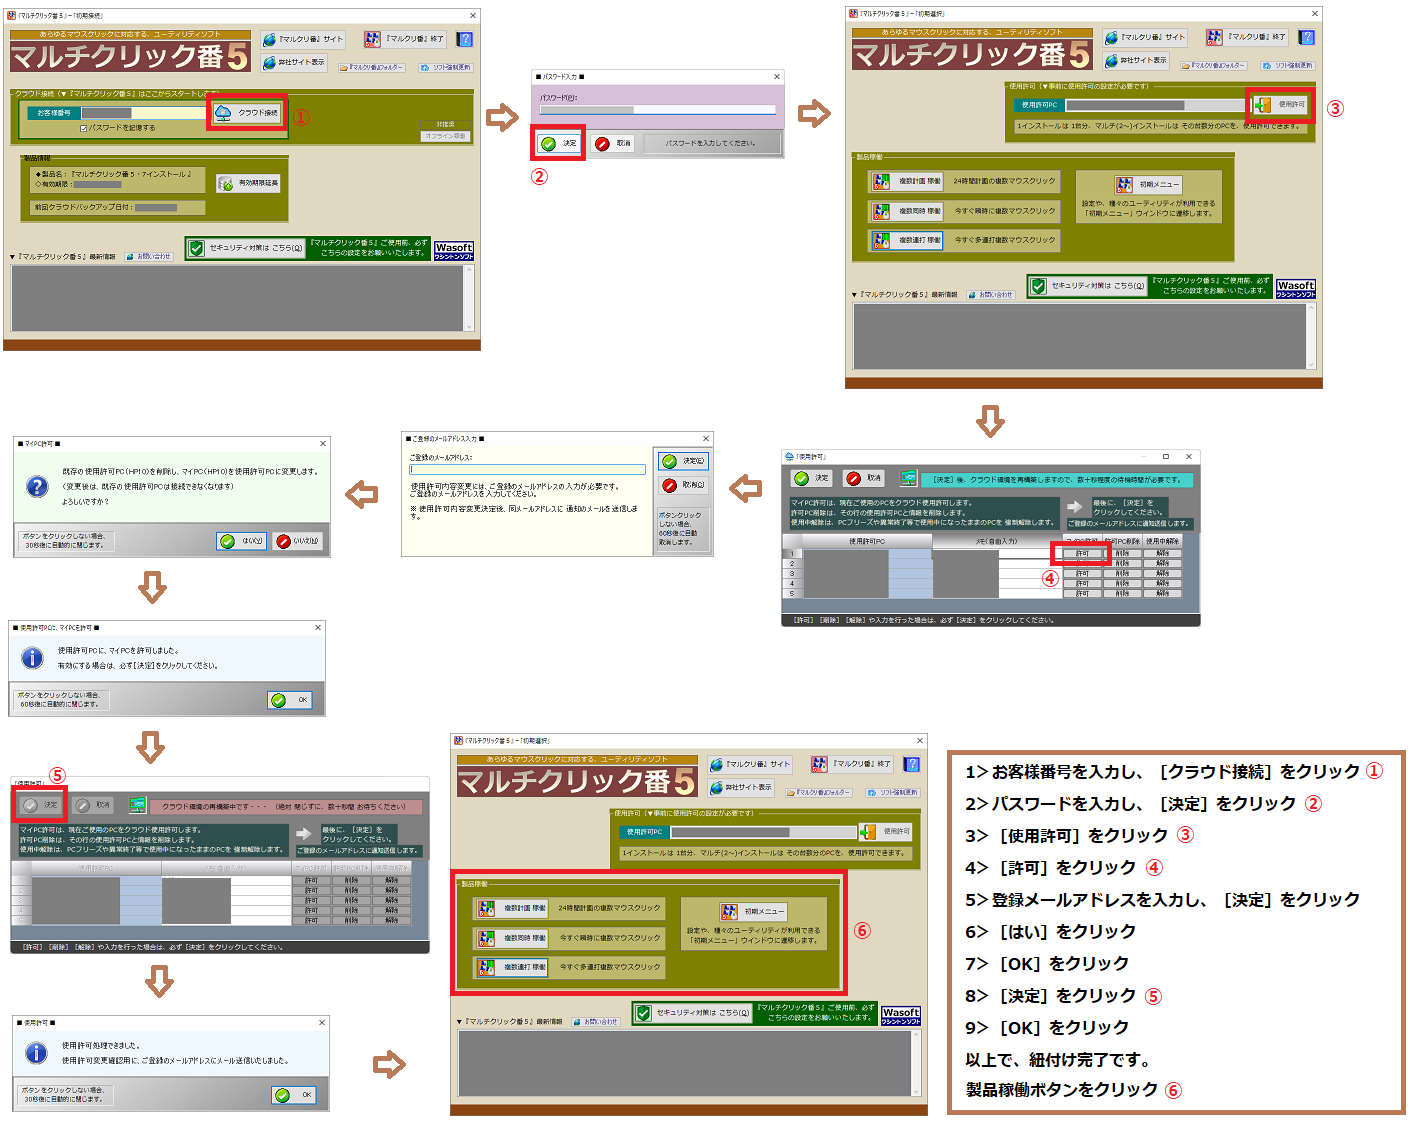The height and width of the screenshot is (1127, 1416).
Task: Click ご登録のメールアドレス input field
Action: tap(527, 469)
